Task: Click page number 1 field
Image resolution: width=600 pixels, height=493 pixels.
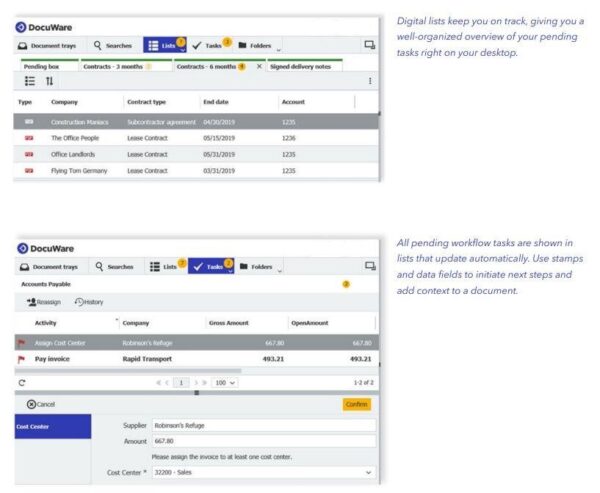Action: pos(181,383)
